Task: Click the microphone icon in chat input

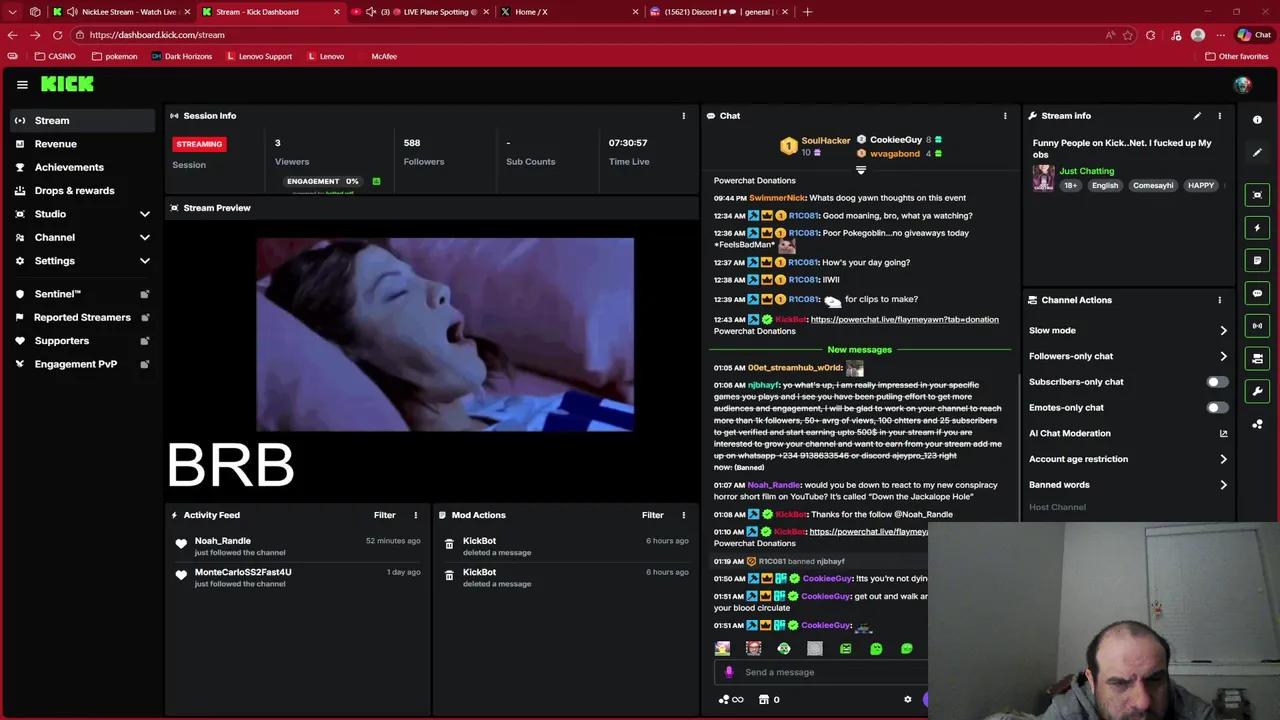Action: click(729, 672)
